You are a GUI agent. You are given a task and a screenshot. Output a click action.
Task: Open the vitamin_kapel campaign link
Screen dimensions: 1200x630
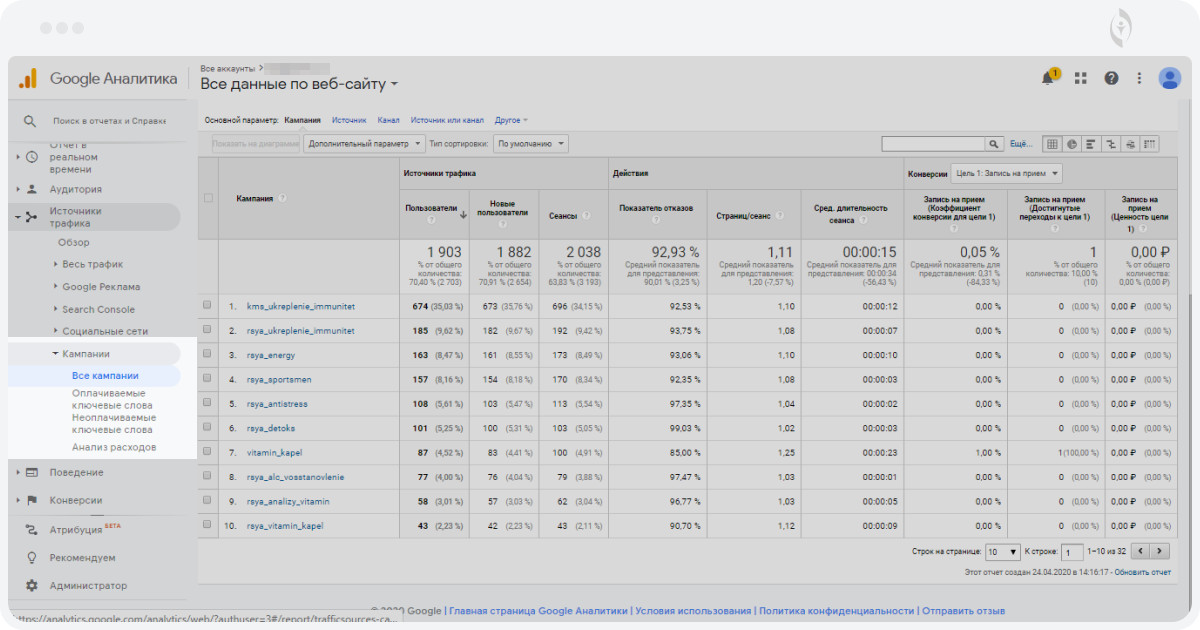[274, 452]
